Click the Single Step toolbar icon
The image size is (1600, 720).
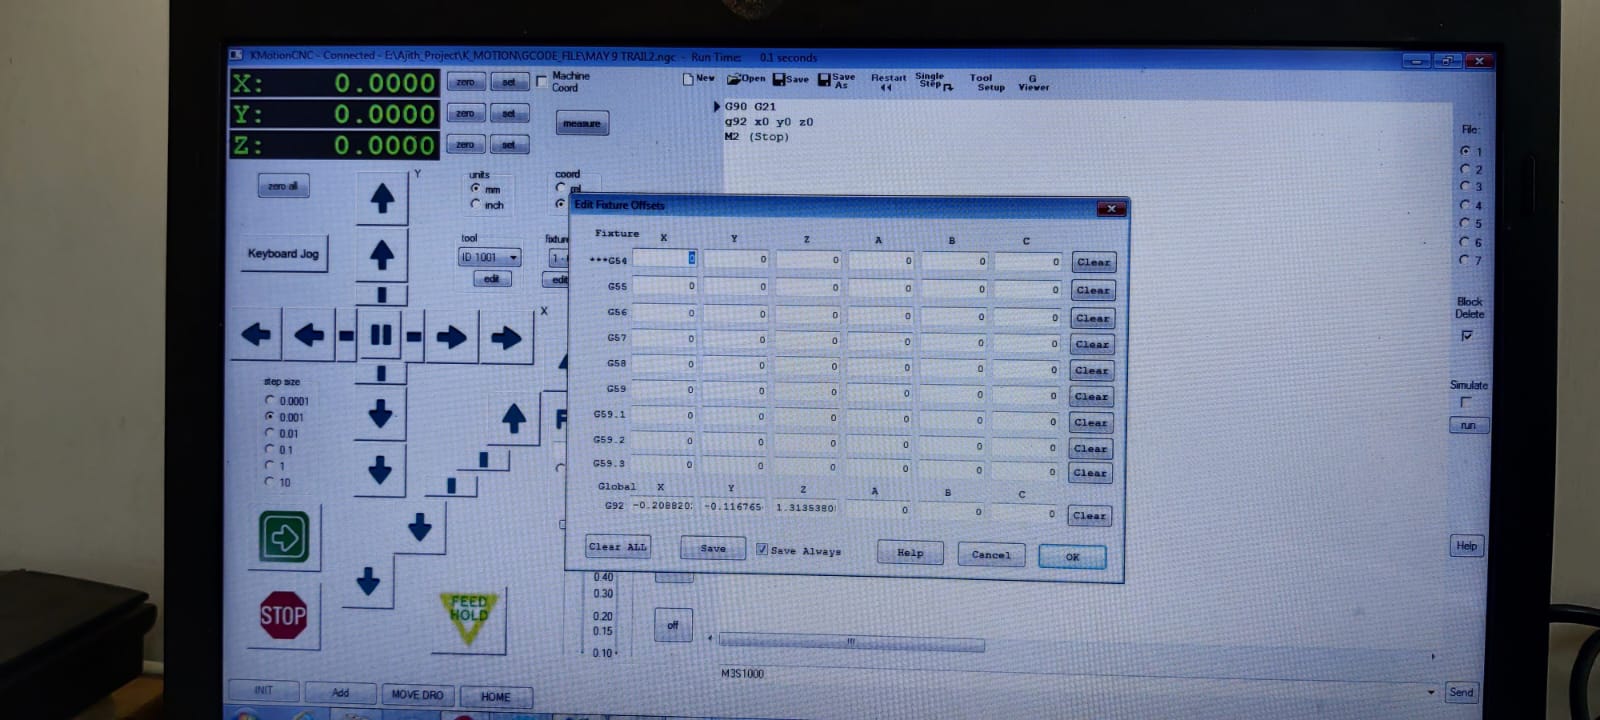point(934,82)
